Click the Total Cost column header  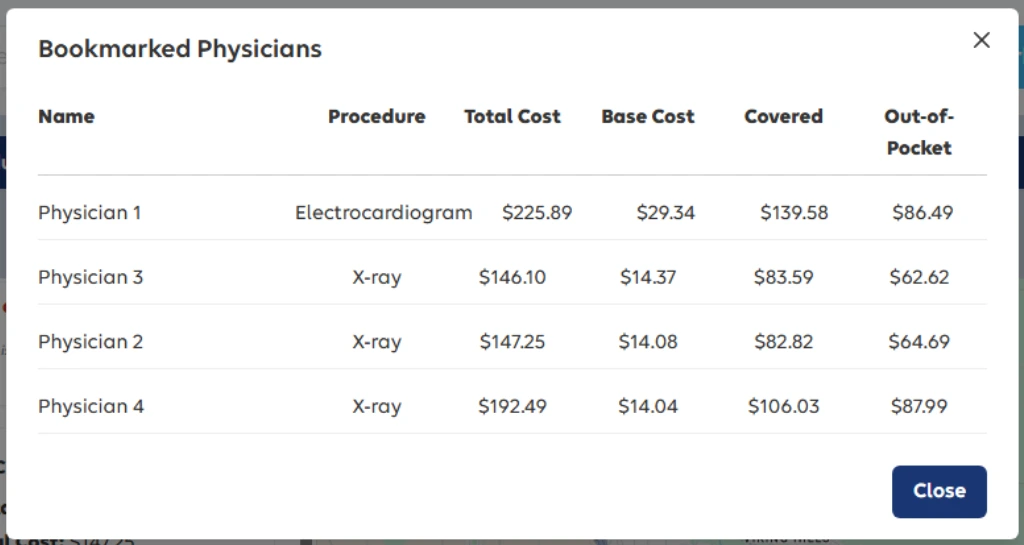tap(512, 116)
